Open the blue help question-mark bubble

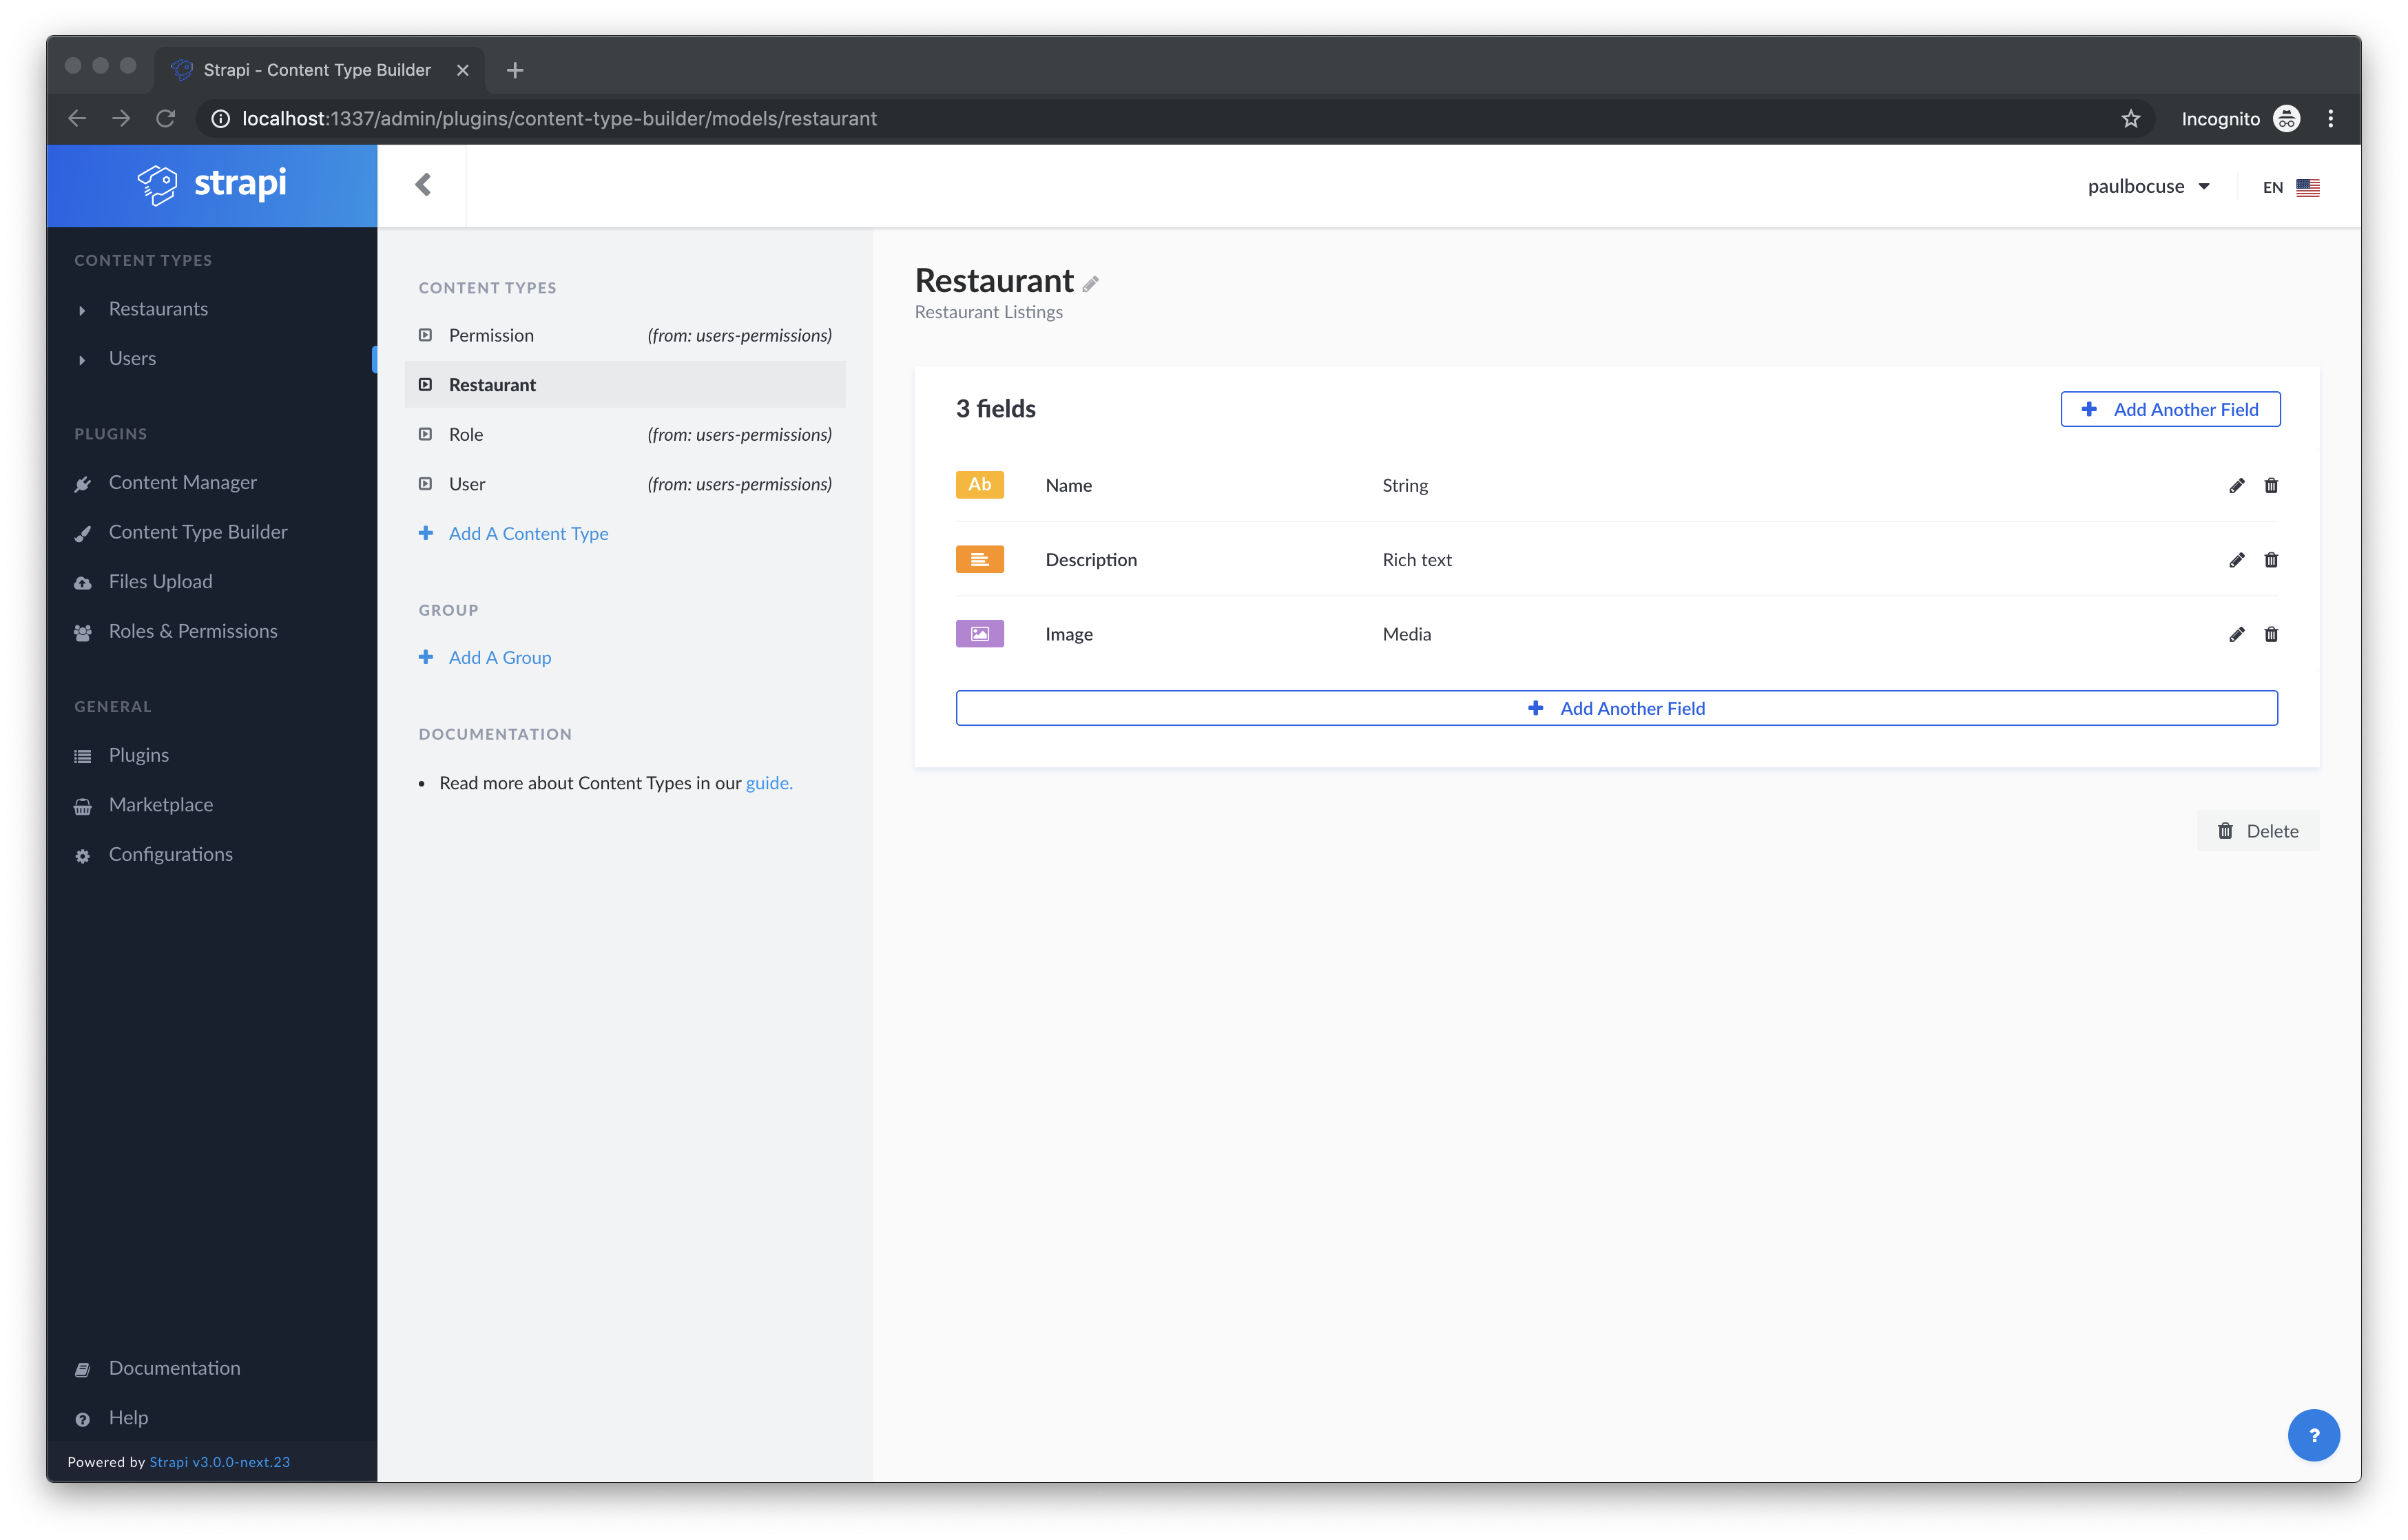pos(2313,1435)
